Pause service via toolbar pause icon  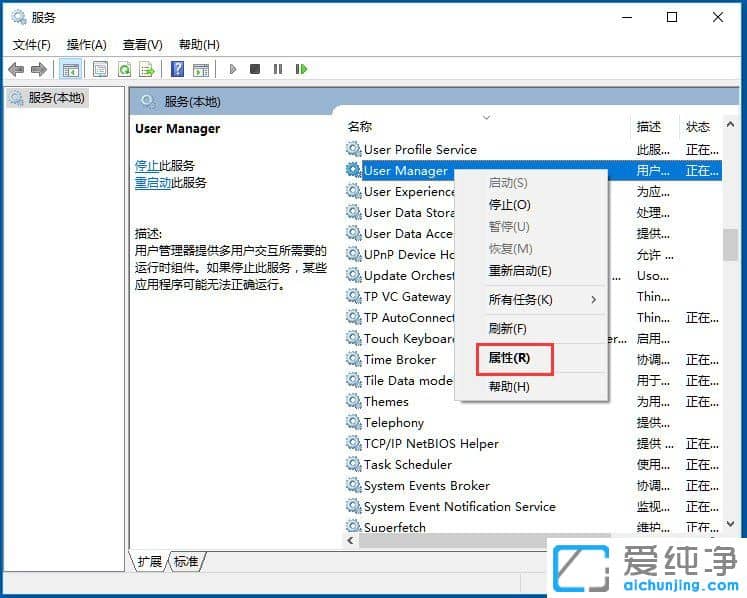click(x=278, y=70)
